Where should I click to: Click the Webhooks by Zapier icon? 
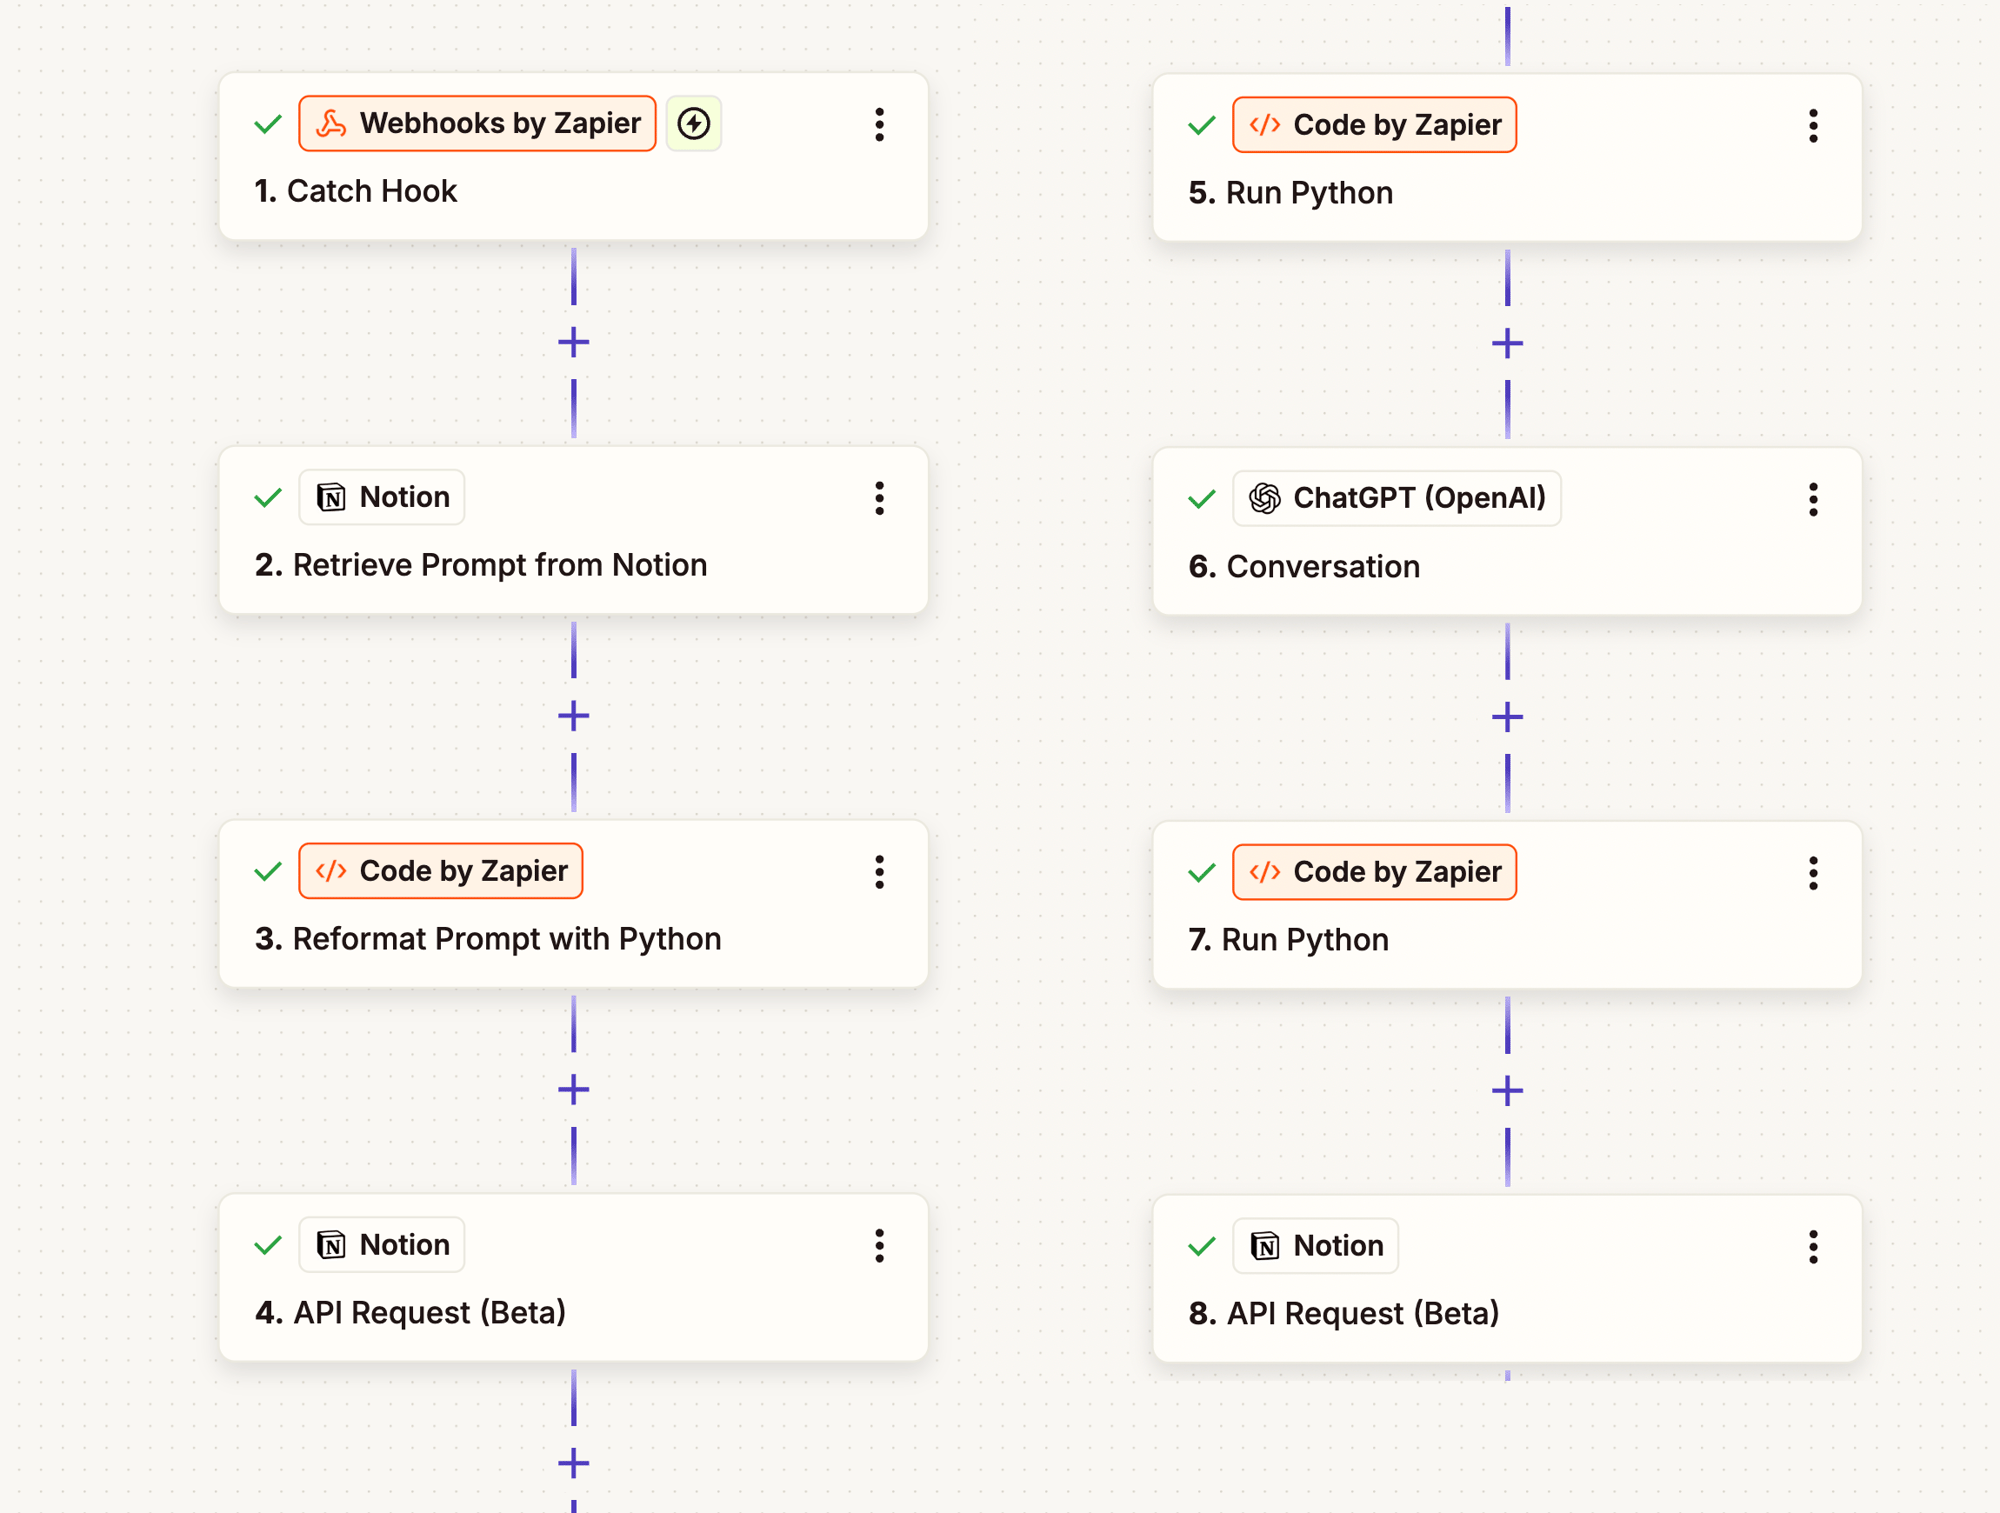(331, 124)
